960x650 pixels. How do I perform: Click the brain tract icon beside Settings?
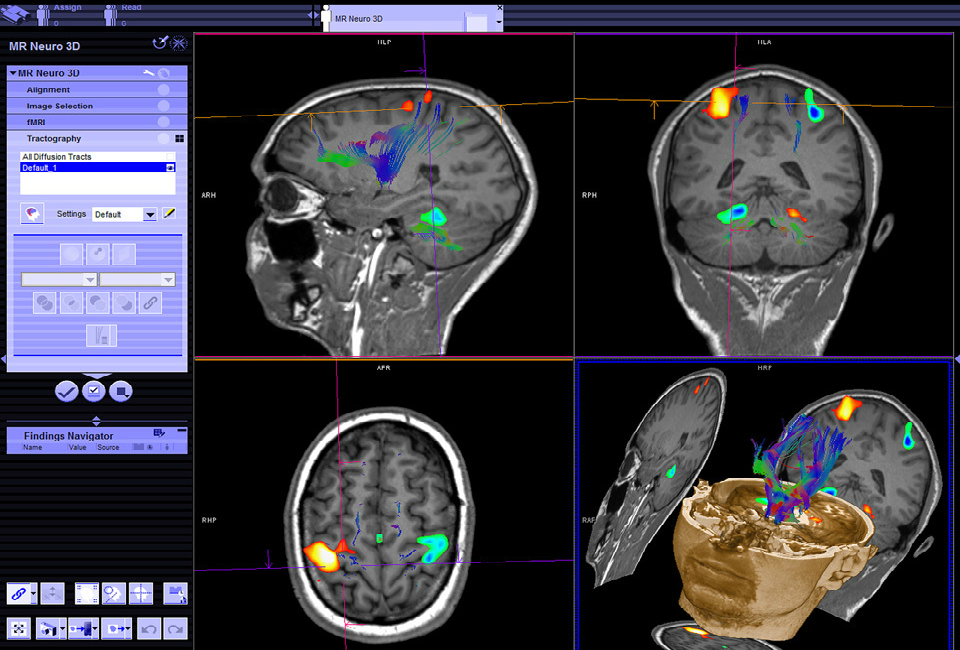(x=32, y=214)
